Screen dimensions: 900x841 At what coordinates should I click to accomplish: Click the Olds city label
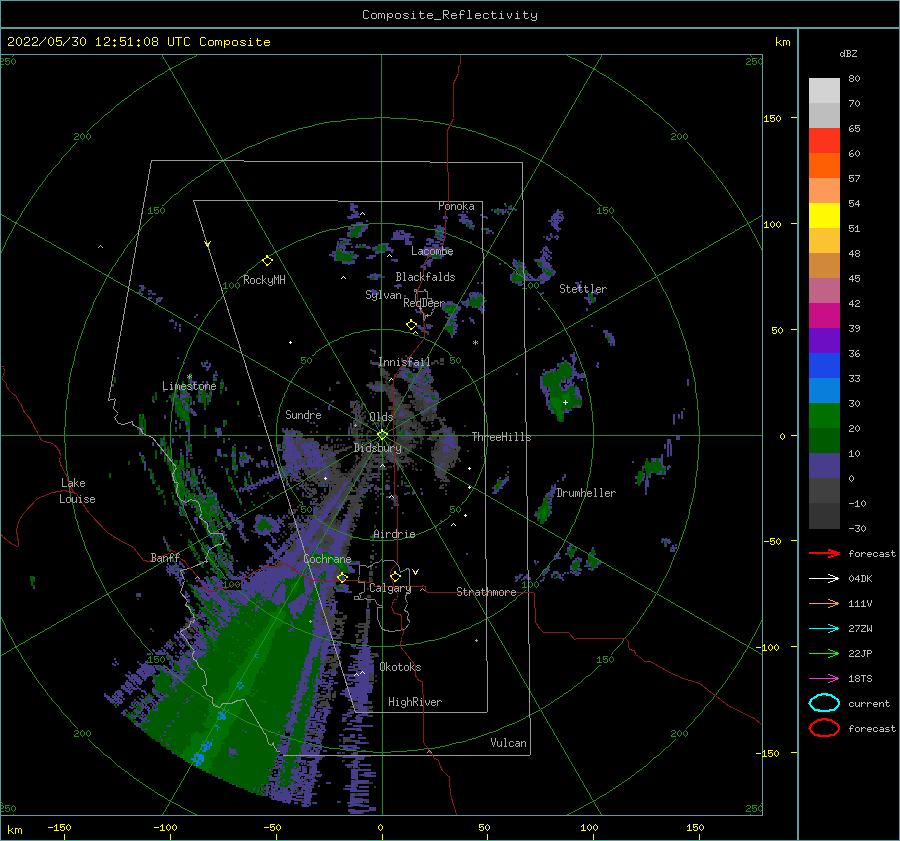point(381,417)
